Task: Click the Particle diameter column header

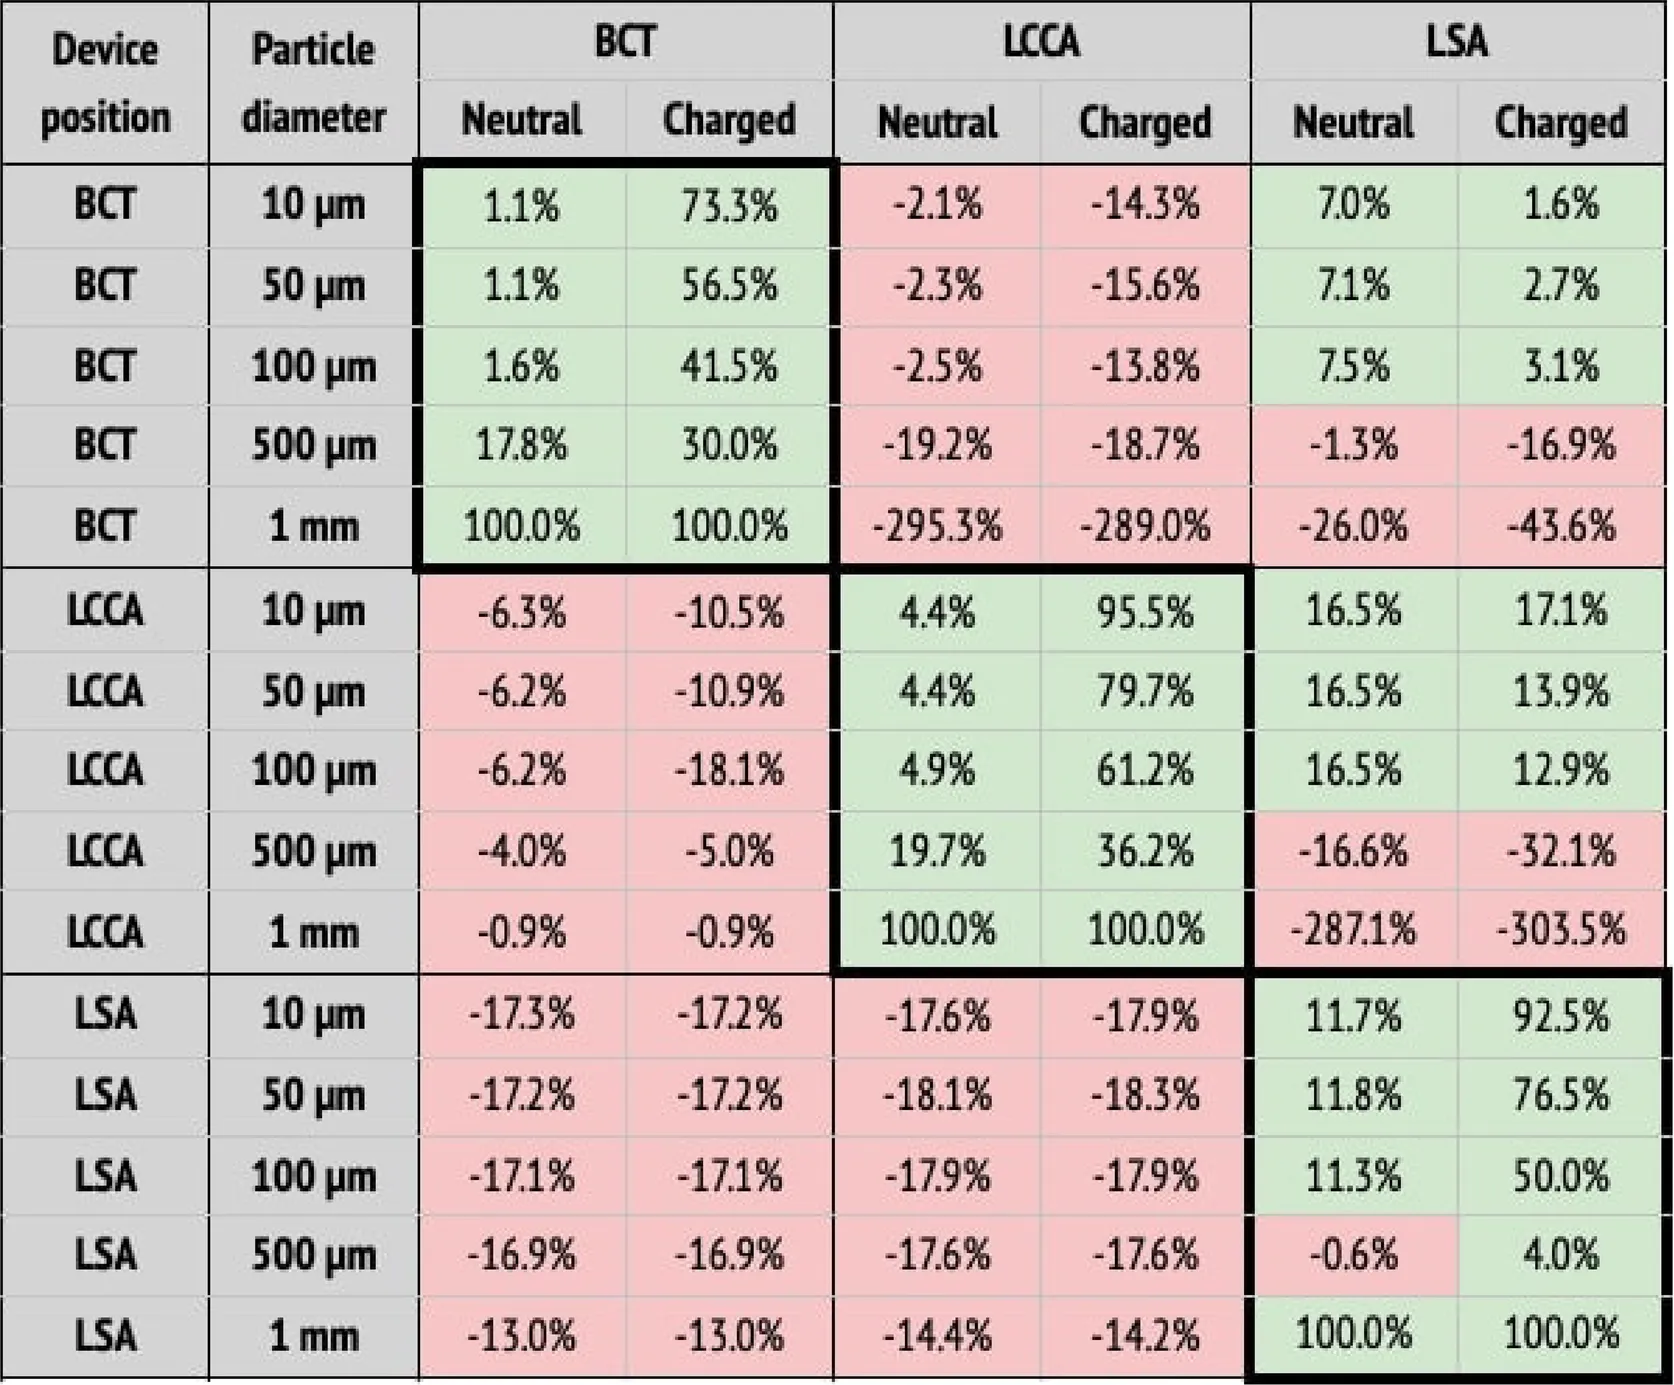Action: pyautogui.click(x=313, y=83)
